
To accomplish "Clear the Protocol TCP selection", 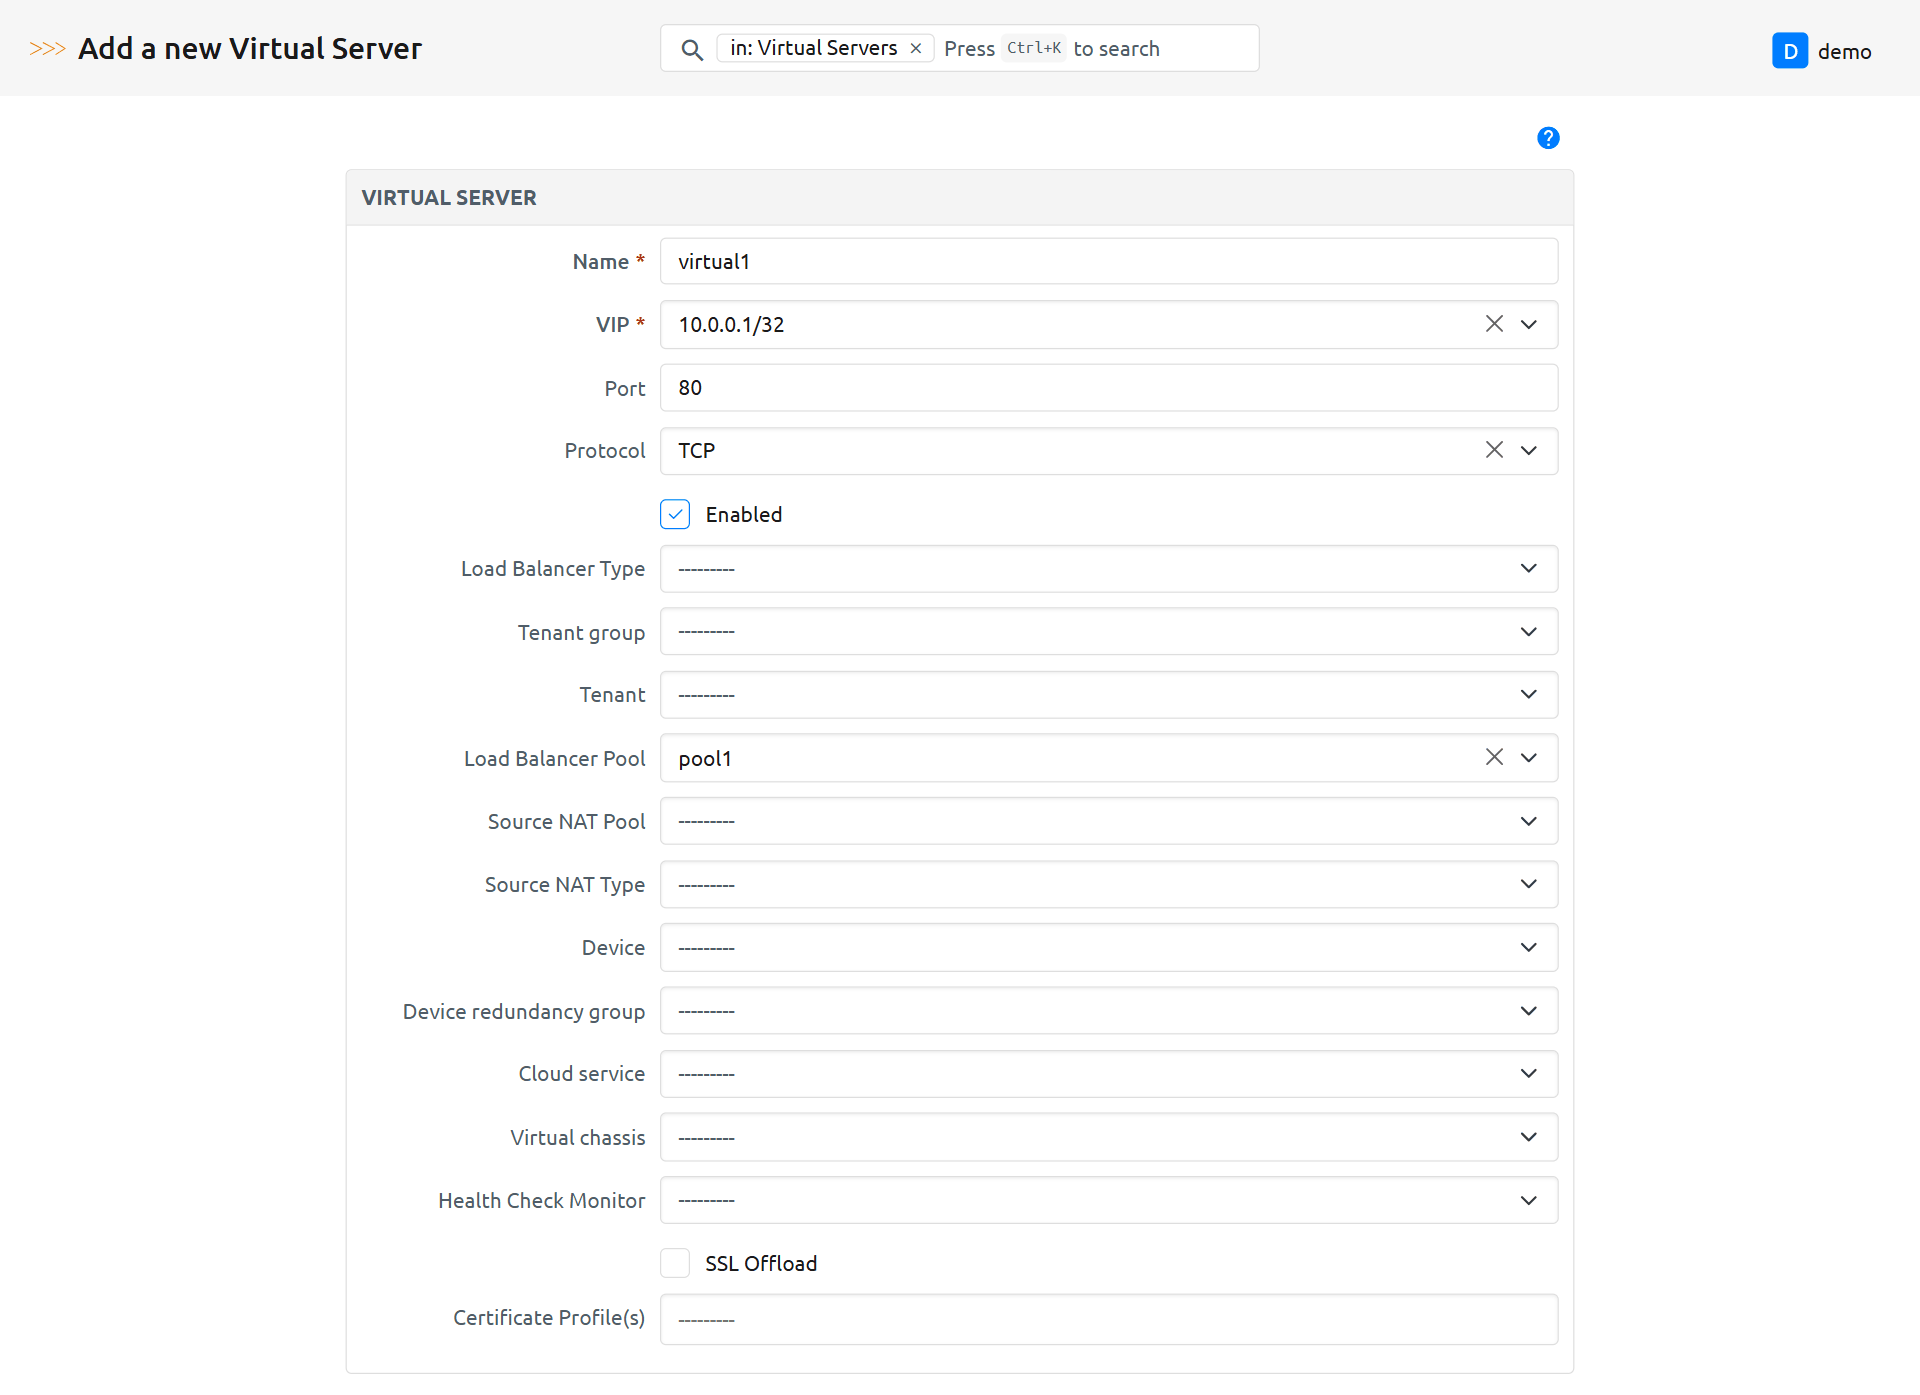I will tap(1493, 450).
